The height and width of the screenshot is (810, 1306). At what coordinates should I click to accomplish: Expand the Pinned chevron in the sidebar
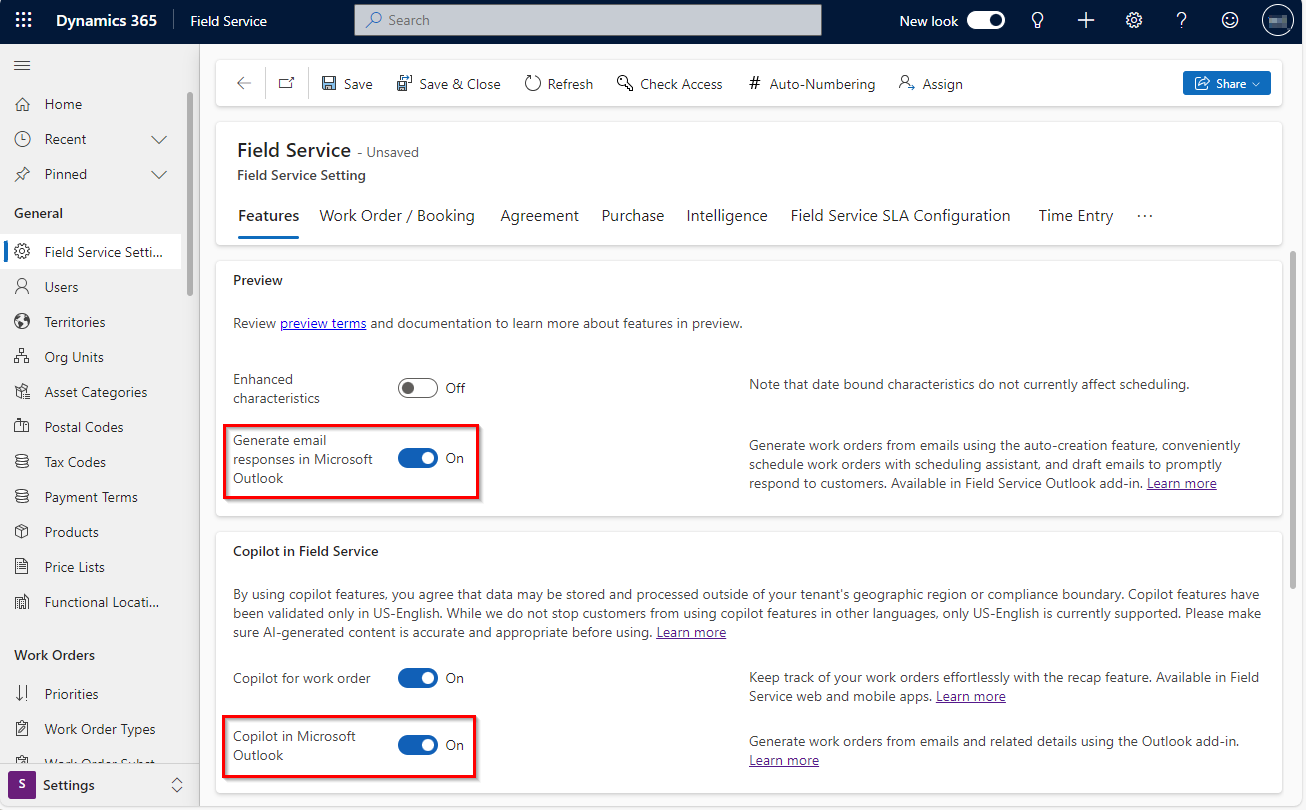tap(158, 174)
